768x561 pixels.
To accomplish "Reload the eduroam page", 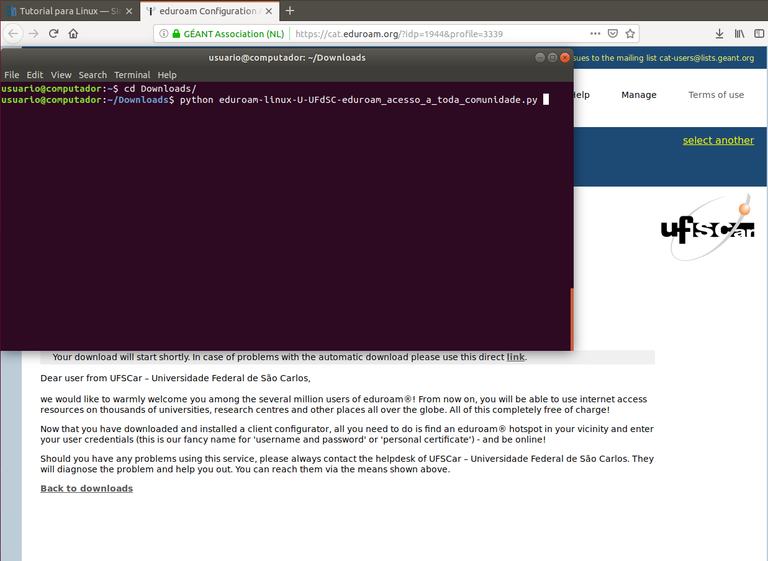I will click(x=53, y=33).
